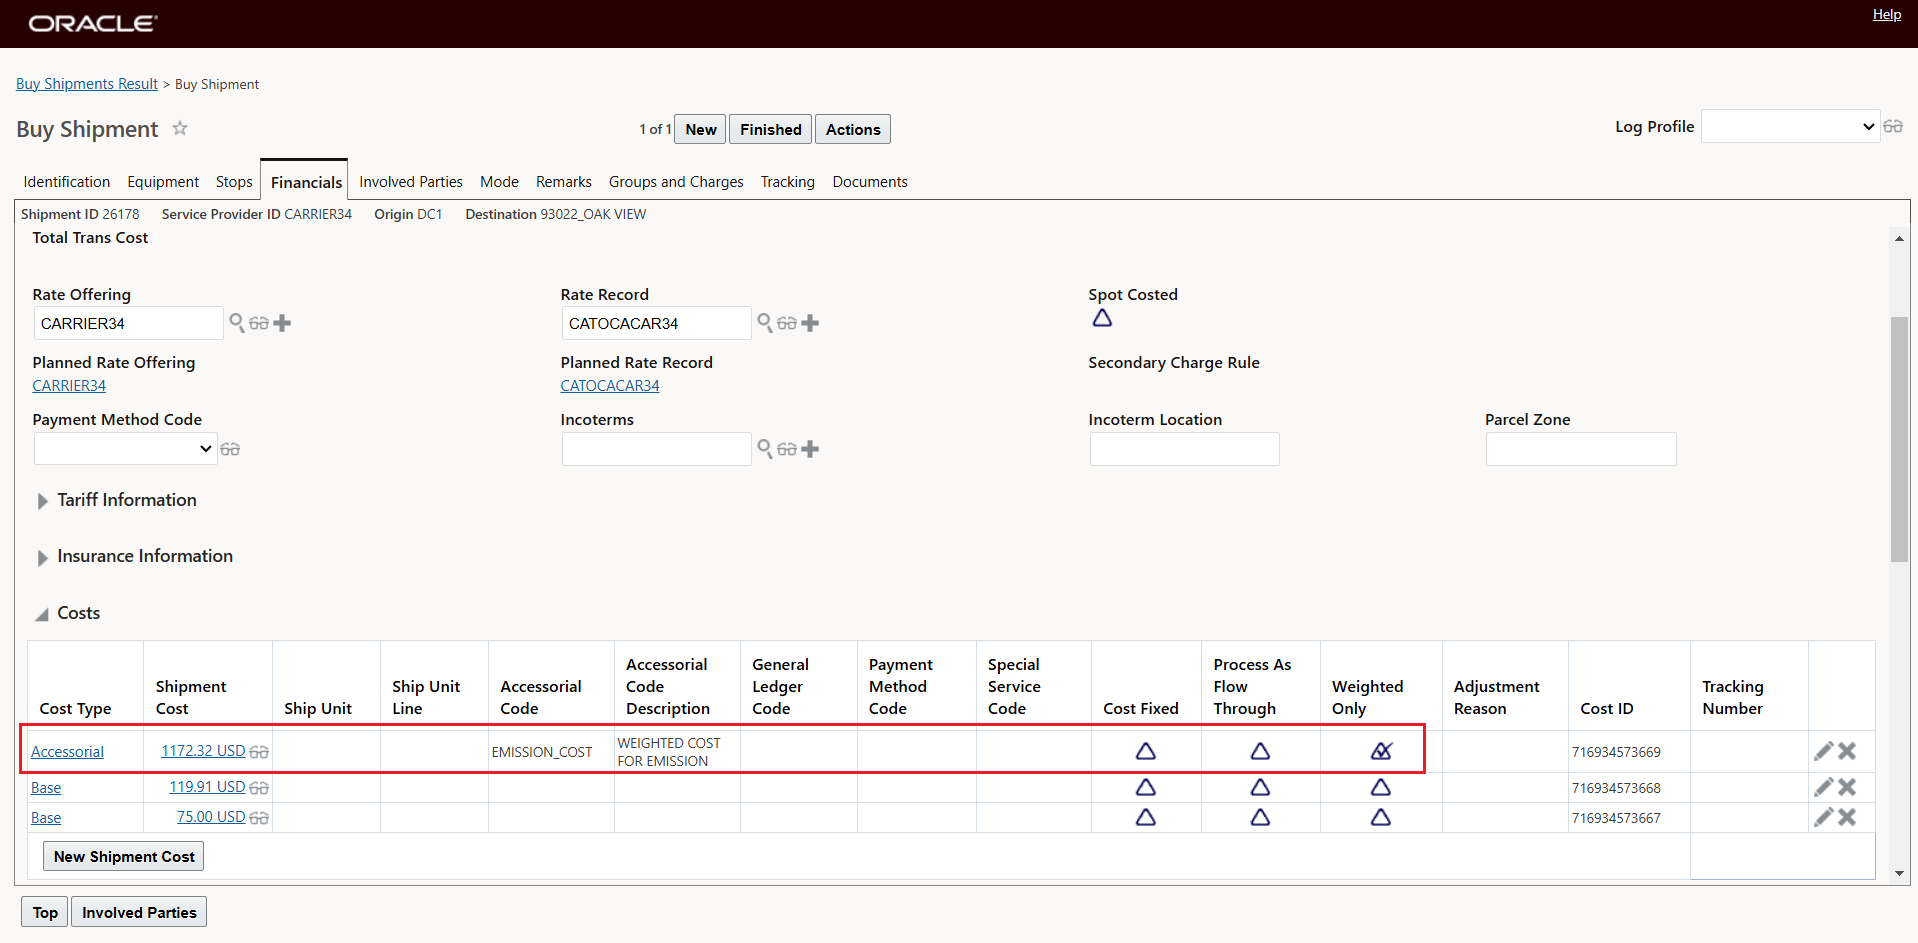
Task: View currency details for 119.91 USD
Action: tap(259, 788)
